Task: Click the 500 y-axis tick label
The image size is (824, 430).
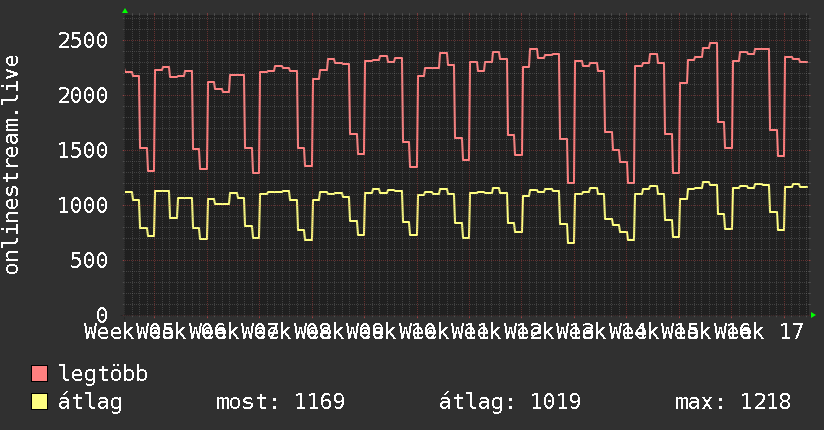Action: 90,261
